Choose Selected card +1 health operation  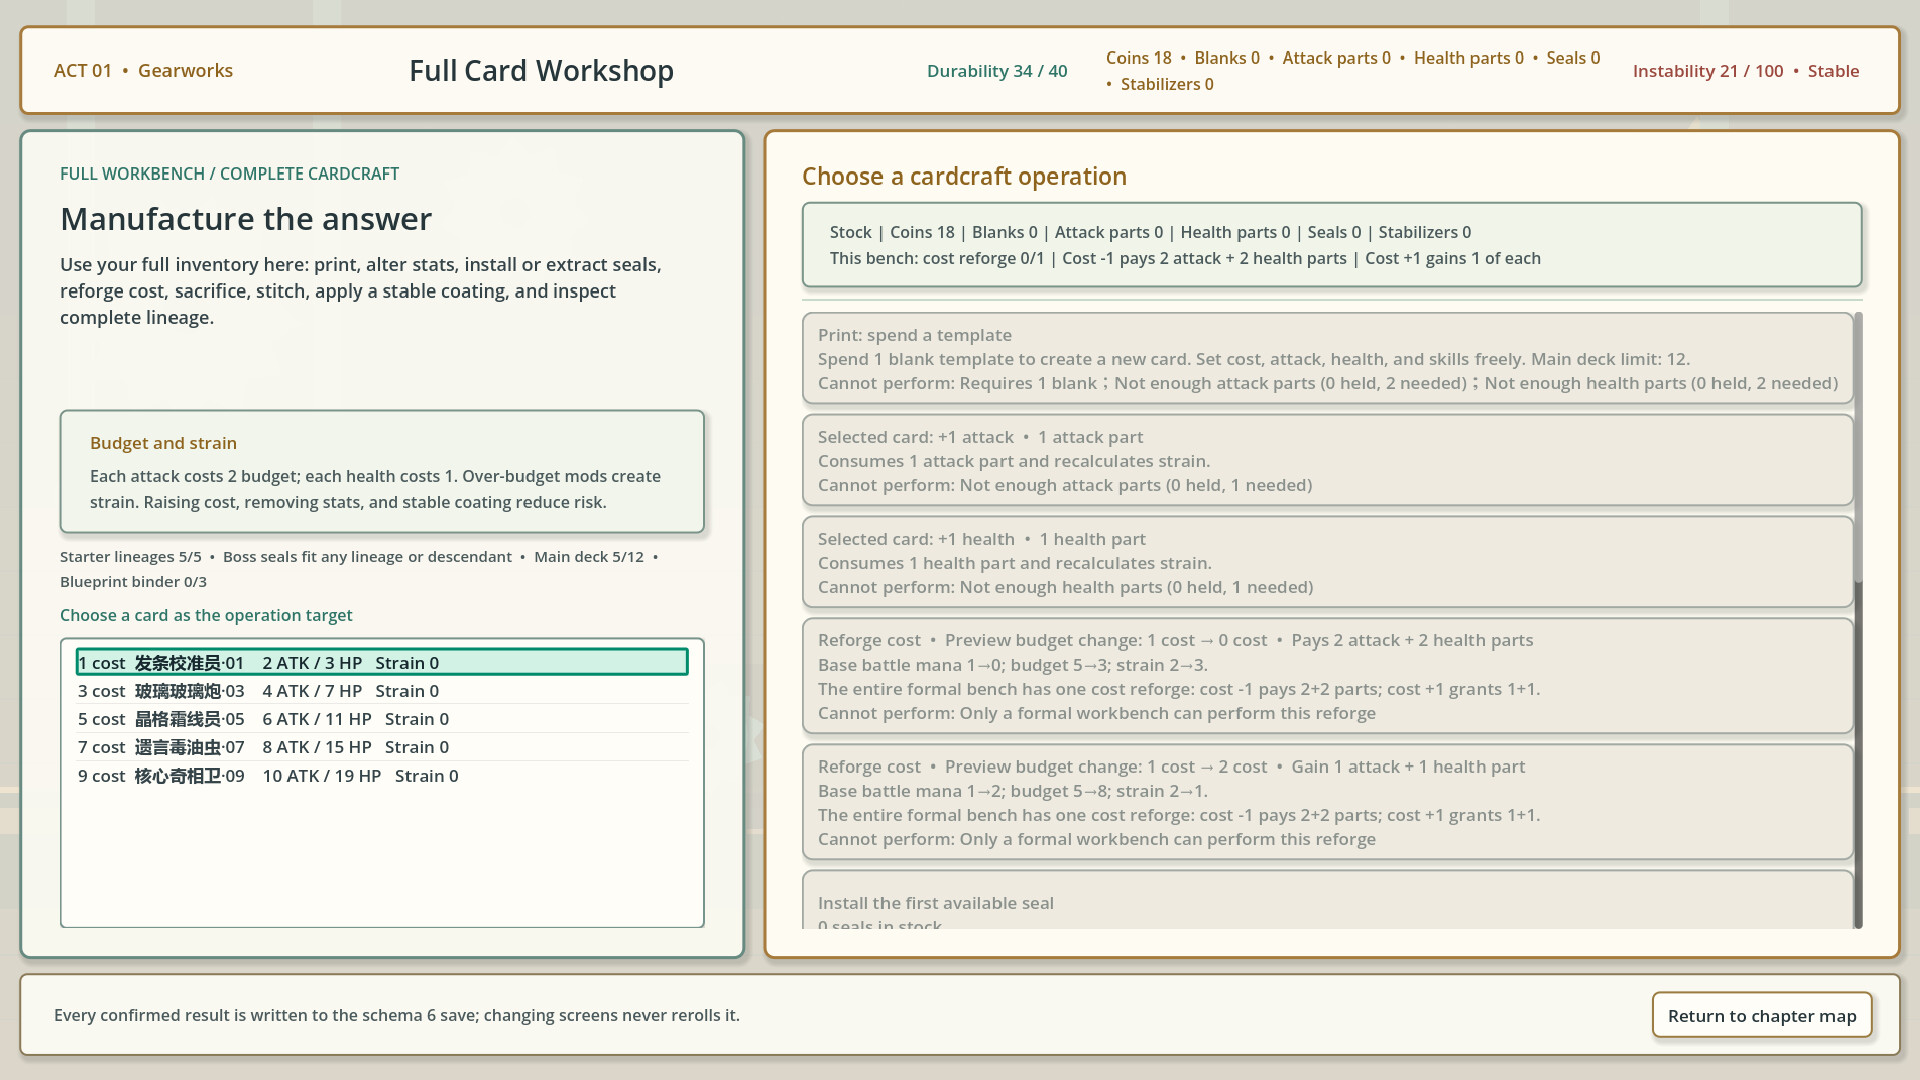point(1327,562)
